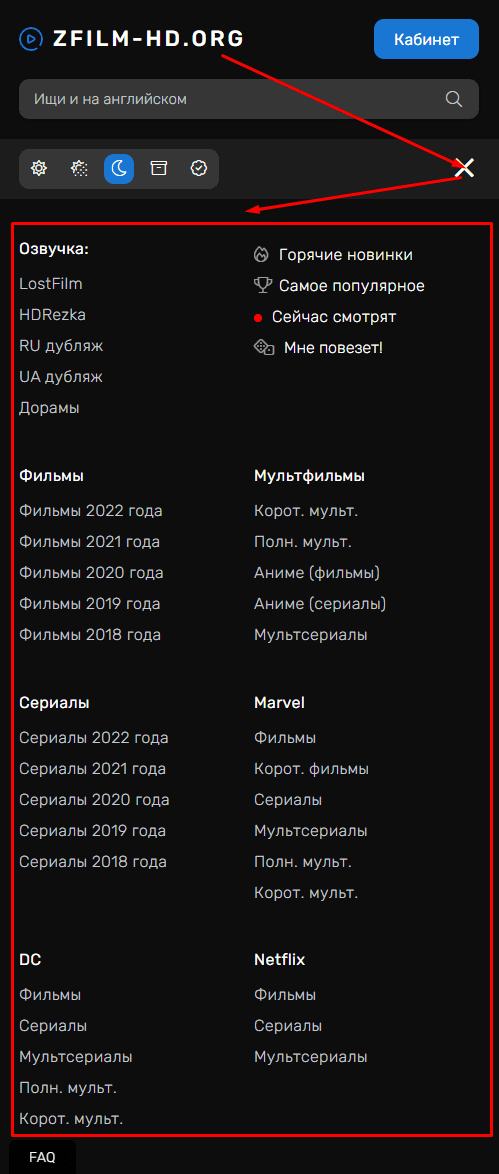Open the FAQ tab at the bottom
This screenshot has height=1174, width=499.
[x=42, y=1157]
